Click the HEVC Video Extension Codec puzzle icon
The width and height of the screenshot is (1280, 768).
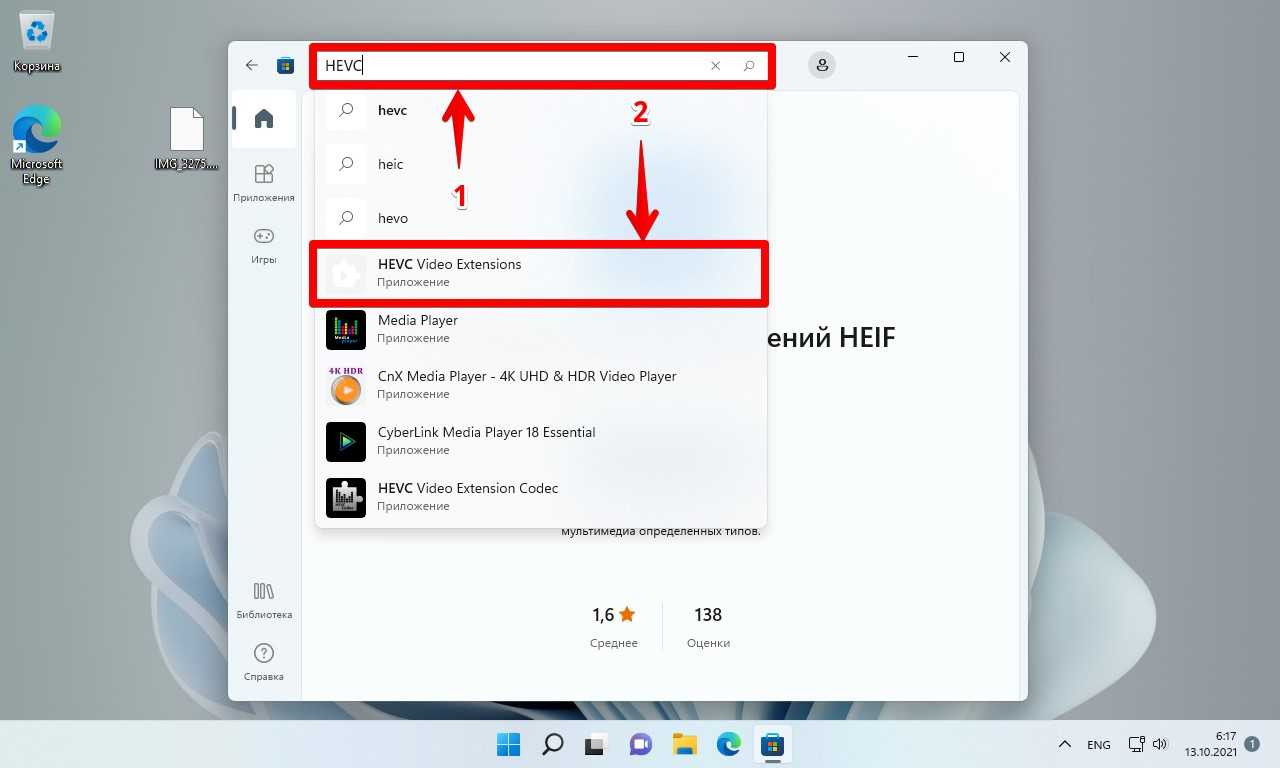coord(346,498)
